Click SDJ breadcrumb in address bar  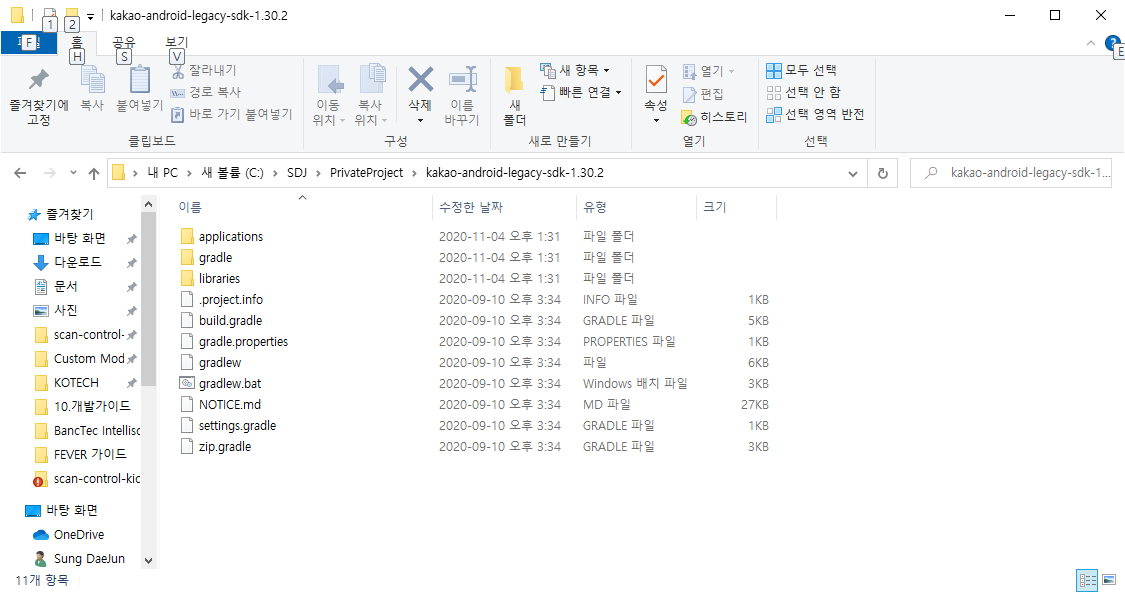(296, 173)
